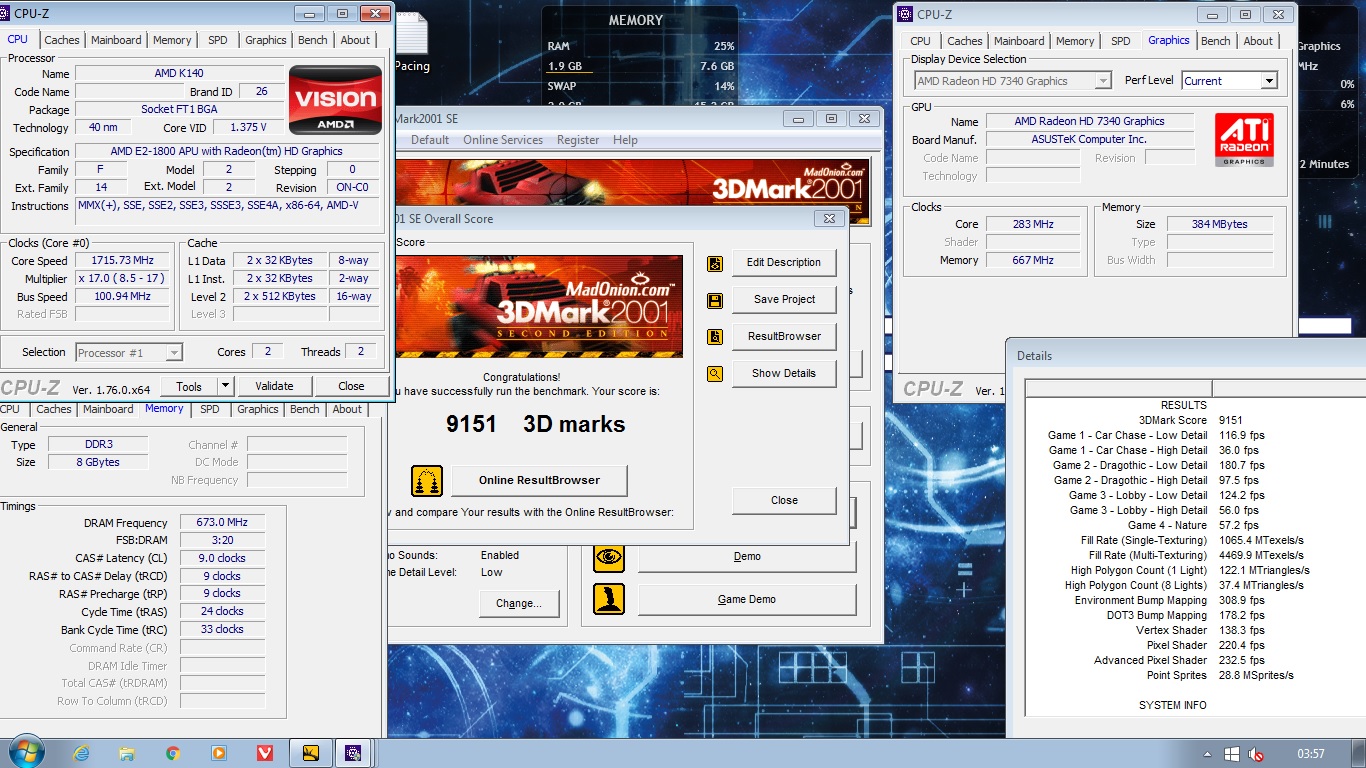Show hidden tray icons arrow
This screenshot has width=1366, height=768.
1207,754
